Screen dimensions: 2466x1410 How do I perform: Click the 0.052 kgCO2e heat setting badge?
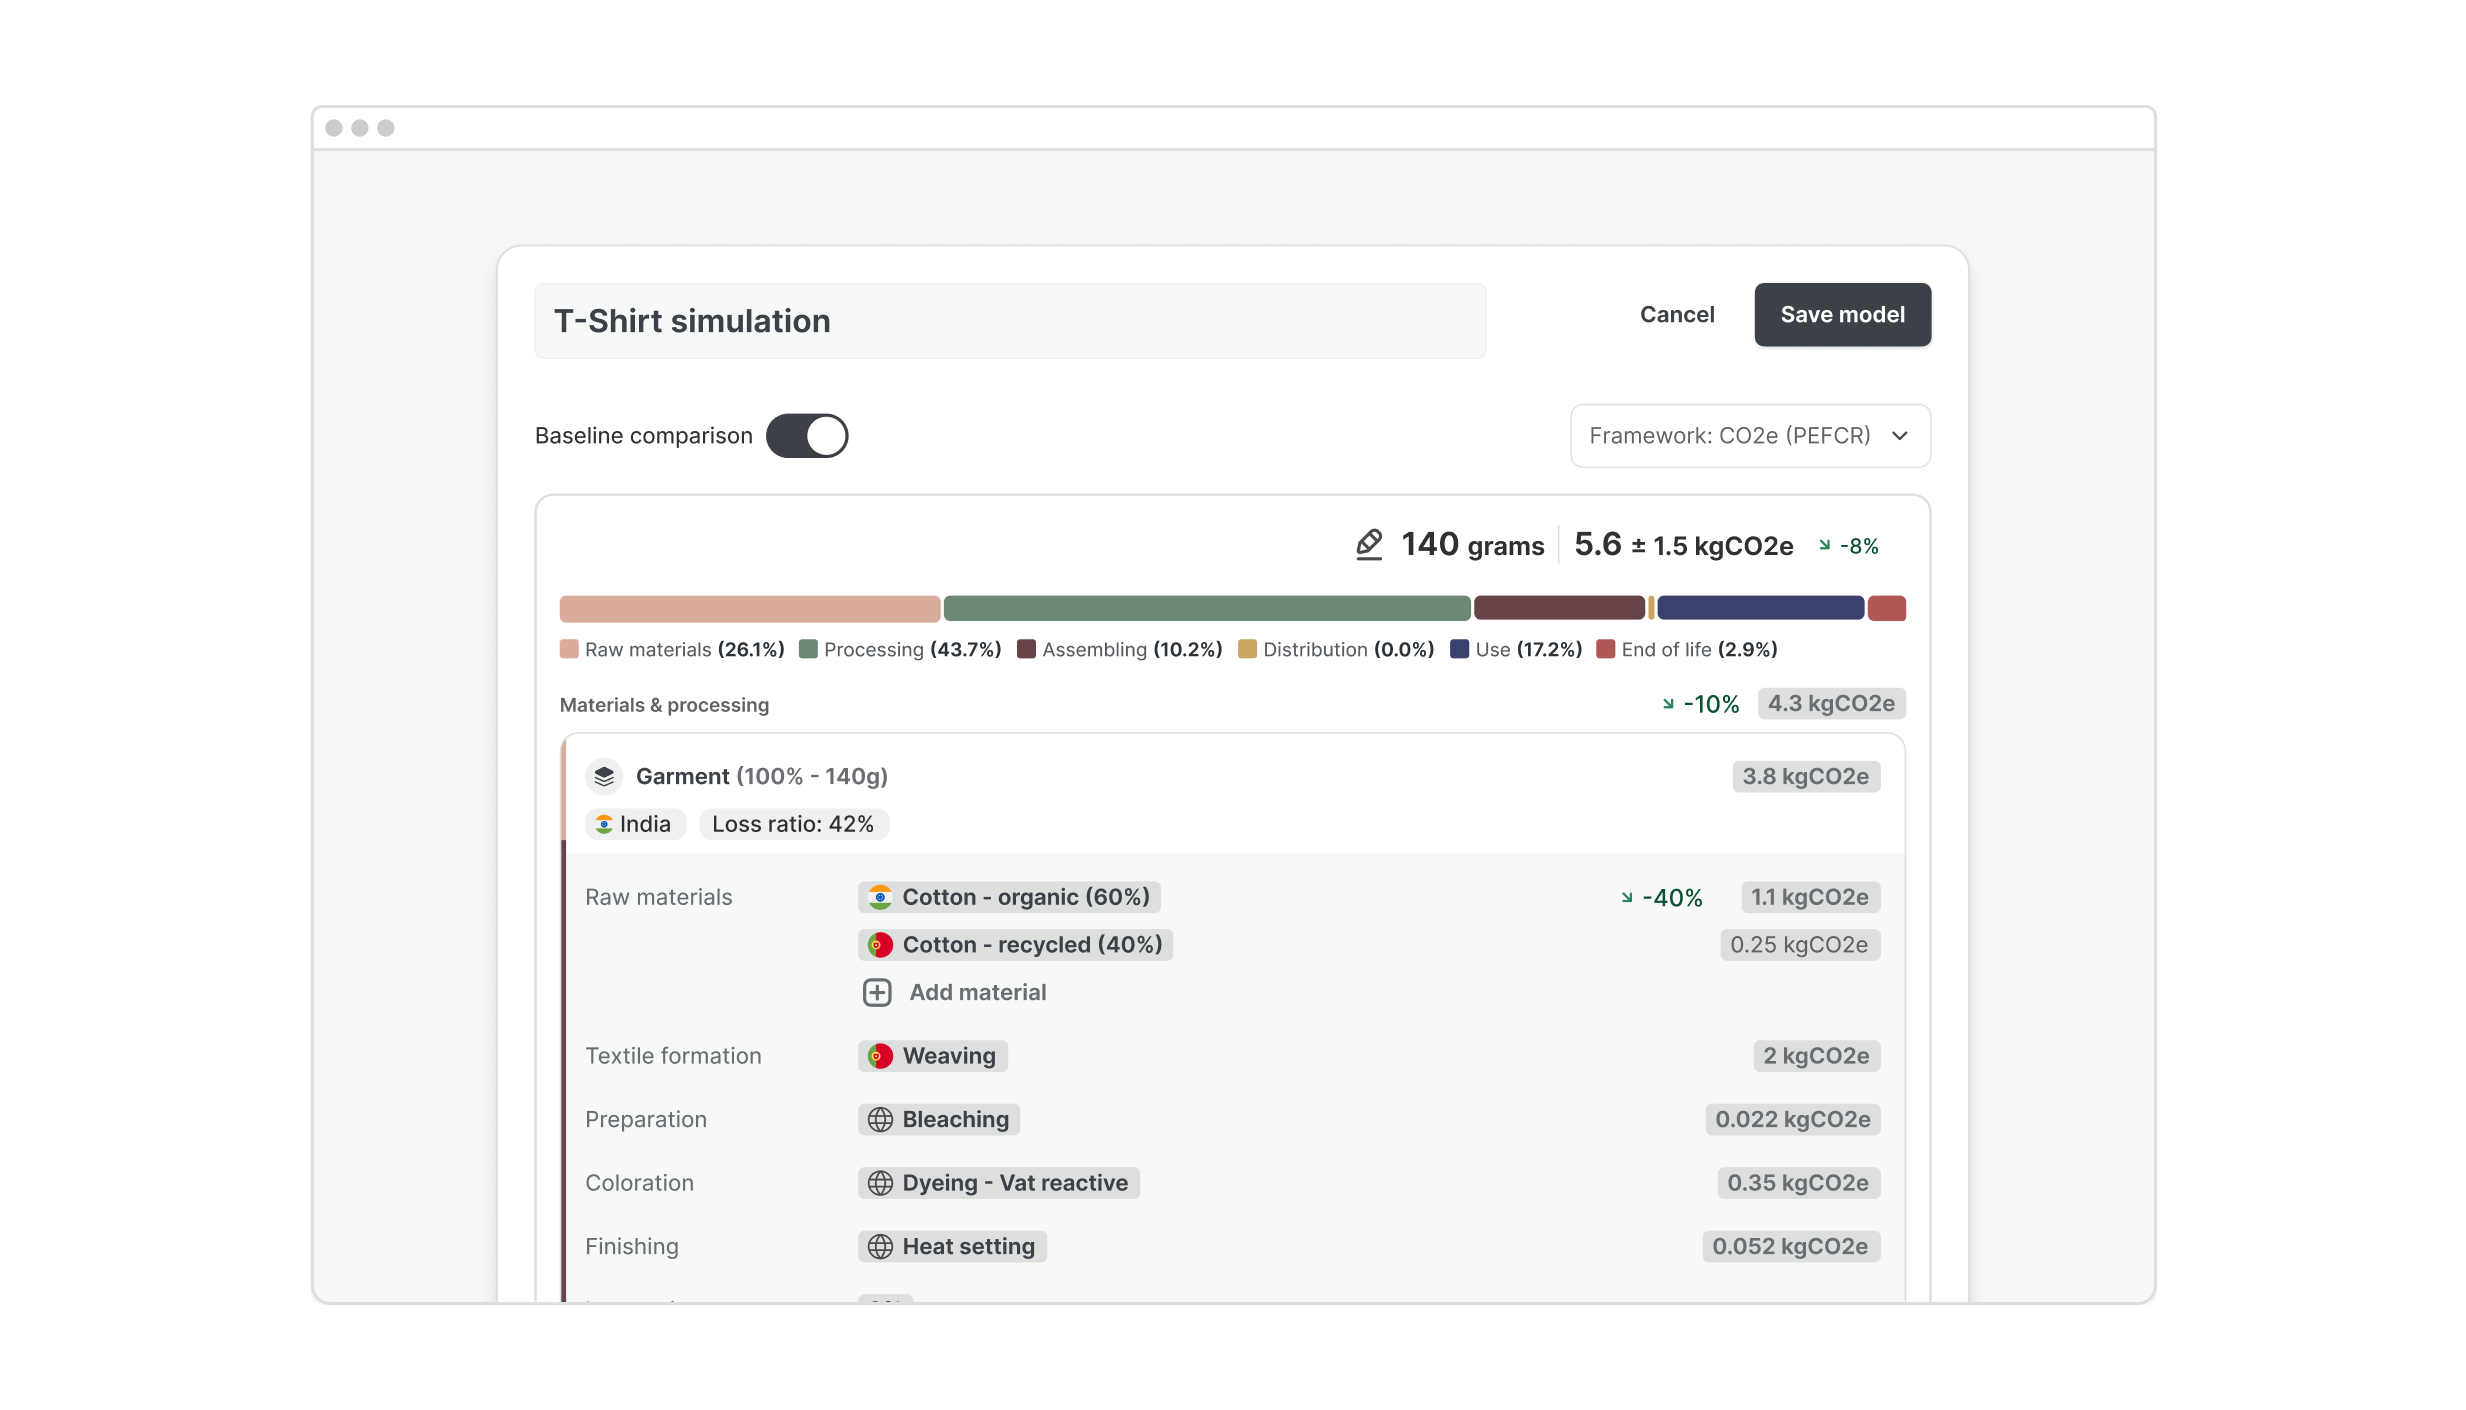tap(1790, 1247)
